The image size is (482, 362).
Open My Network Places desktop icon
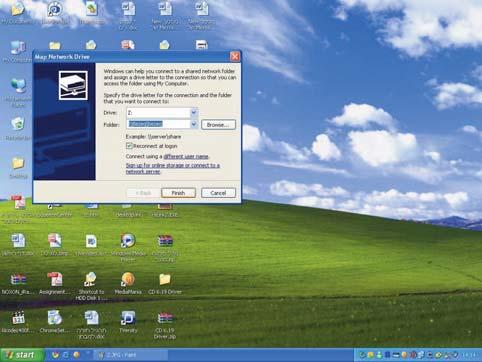pyautogui.click(x=18, y=85)
